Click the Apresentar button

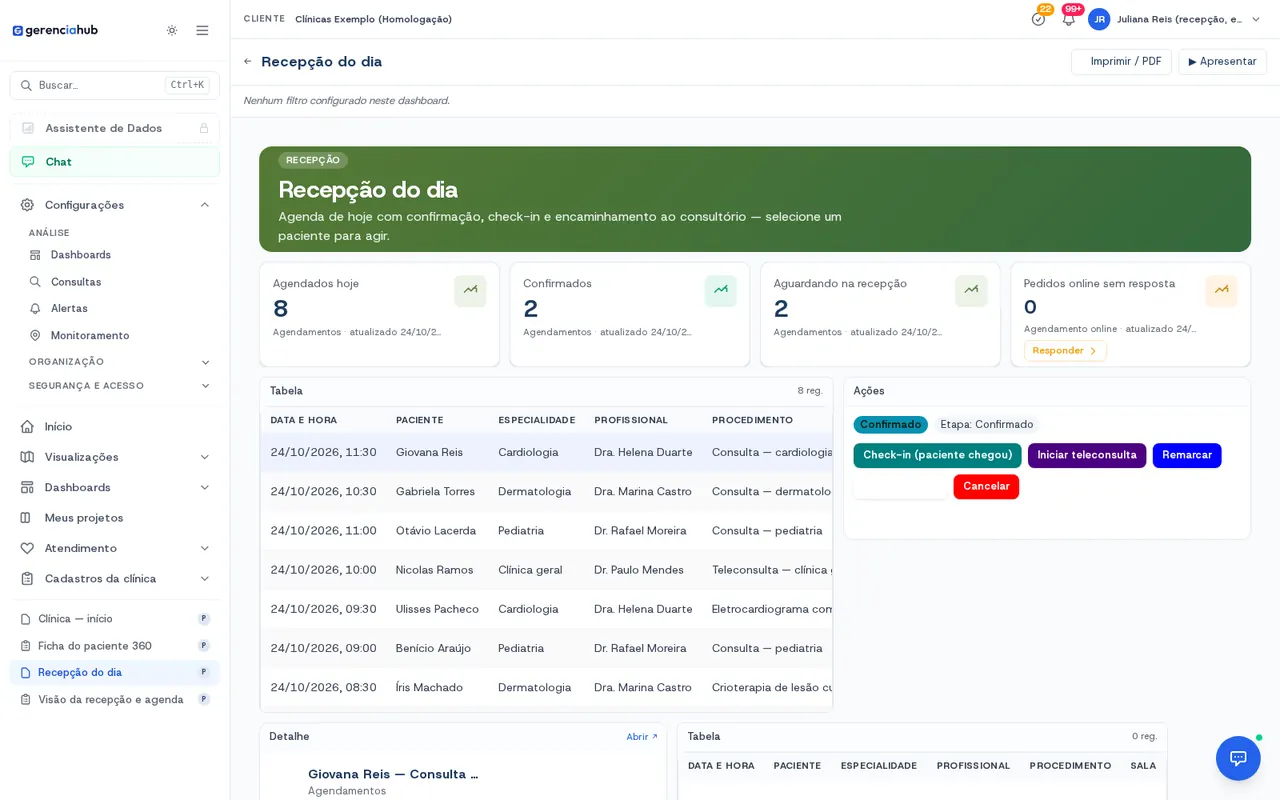1222,62
